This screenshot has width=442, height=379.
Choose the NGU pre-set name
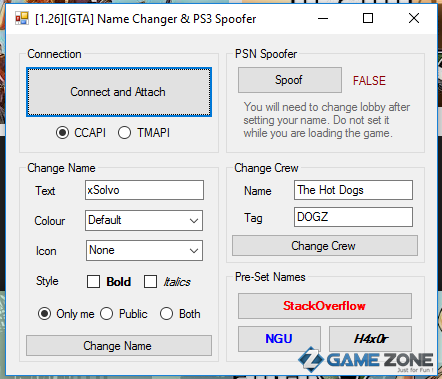point(279,339)
